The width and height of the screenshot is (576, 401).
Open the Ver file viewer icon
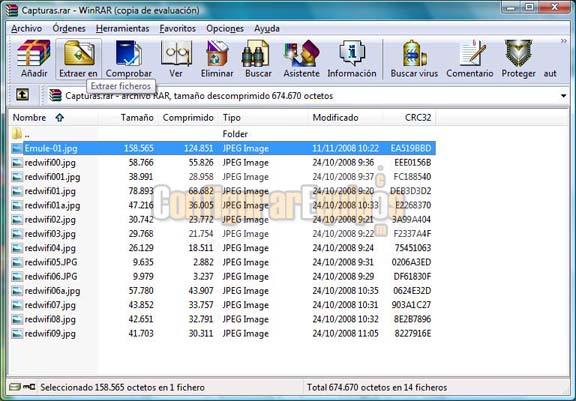click(x=176, y=53)
